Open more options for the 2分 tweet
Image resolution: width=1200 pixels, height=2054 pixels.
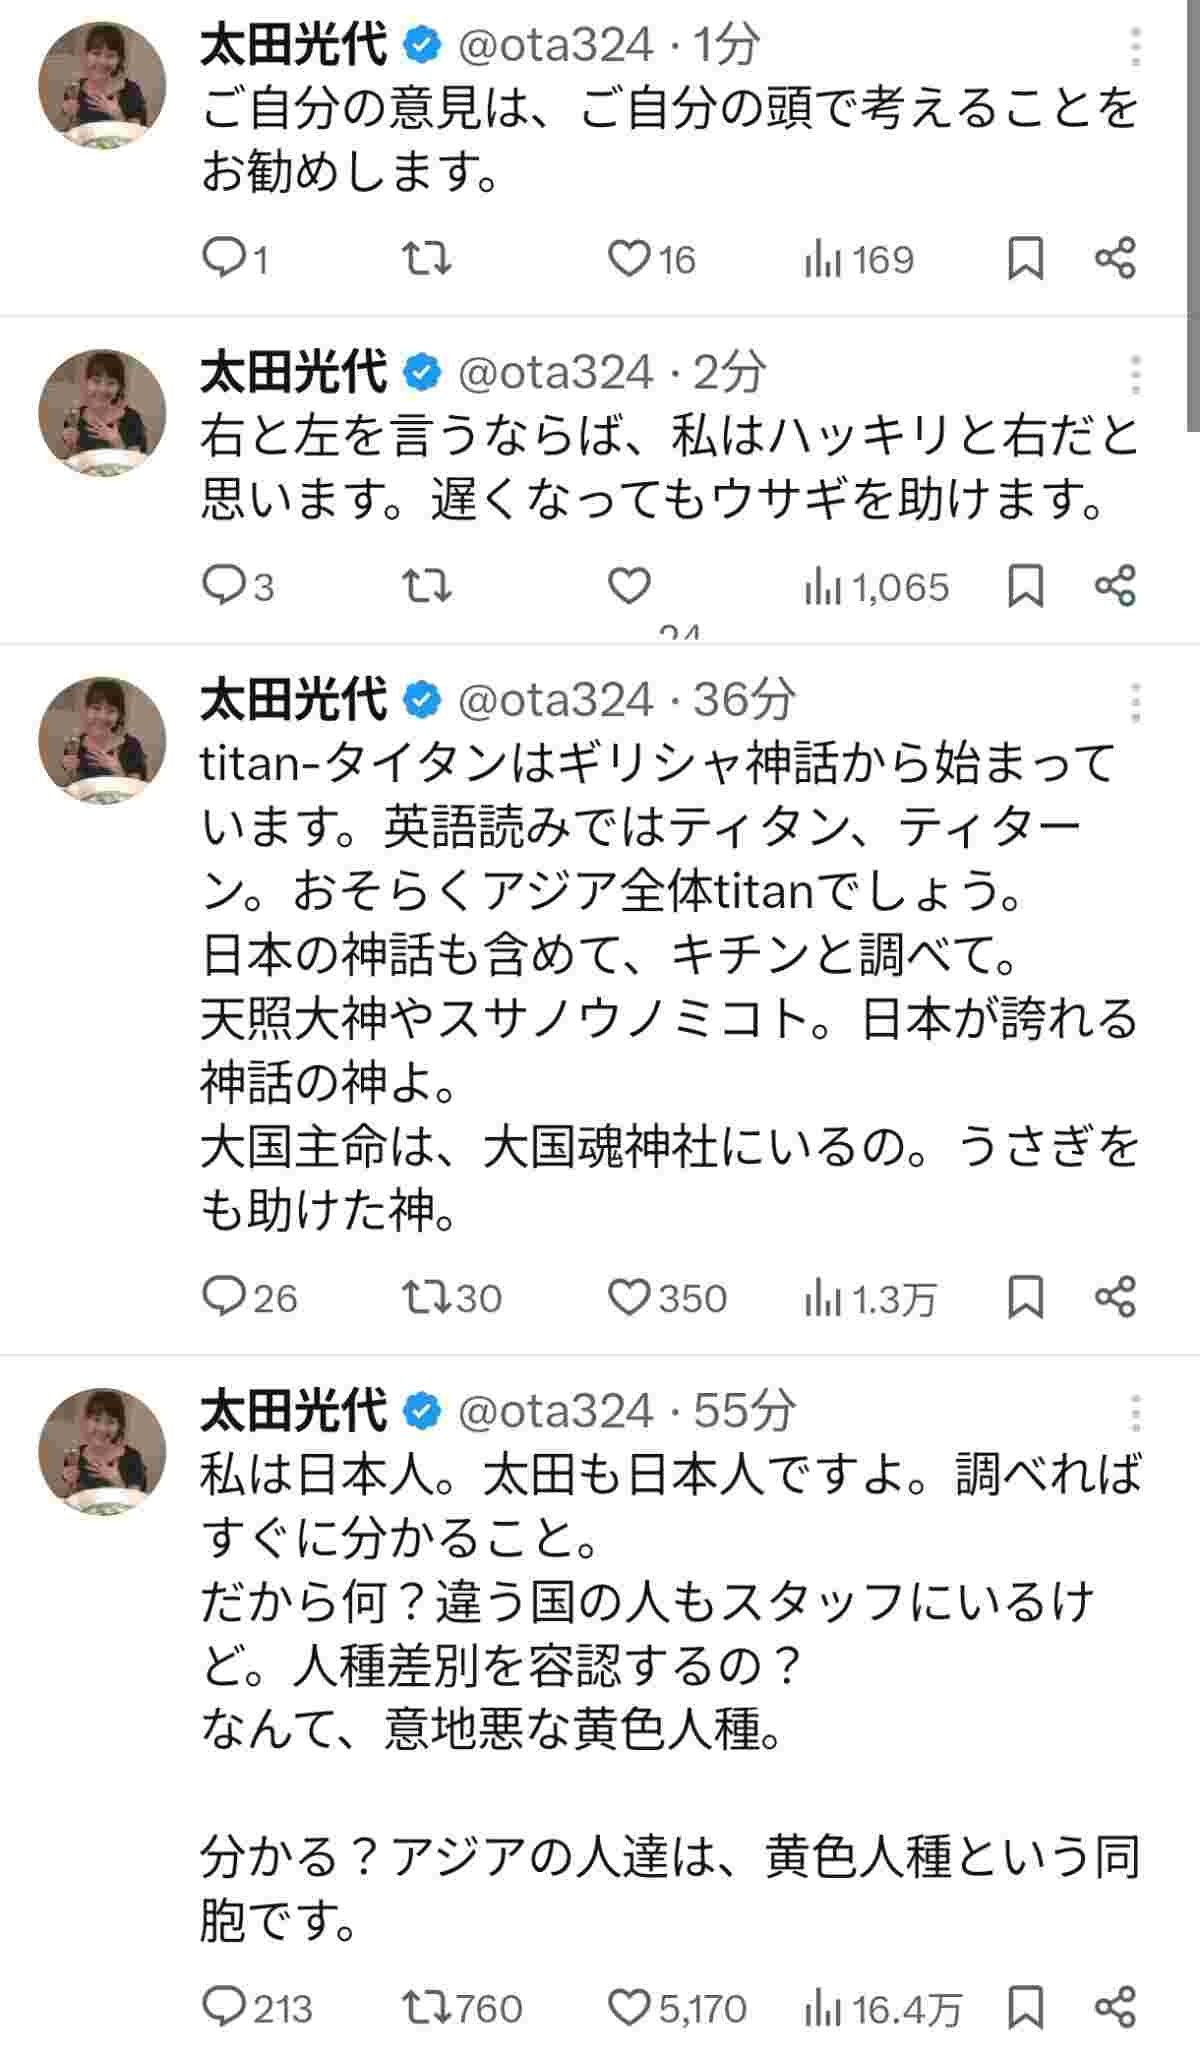click(1135, 374)
